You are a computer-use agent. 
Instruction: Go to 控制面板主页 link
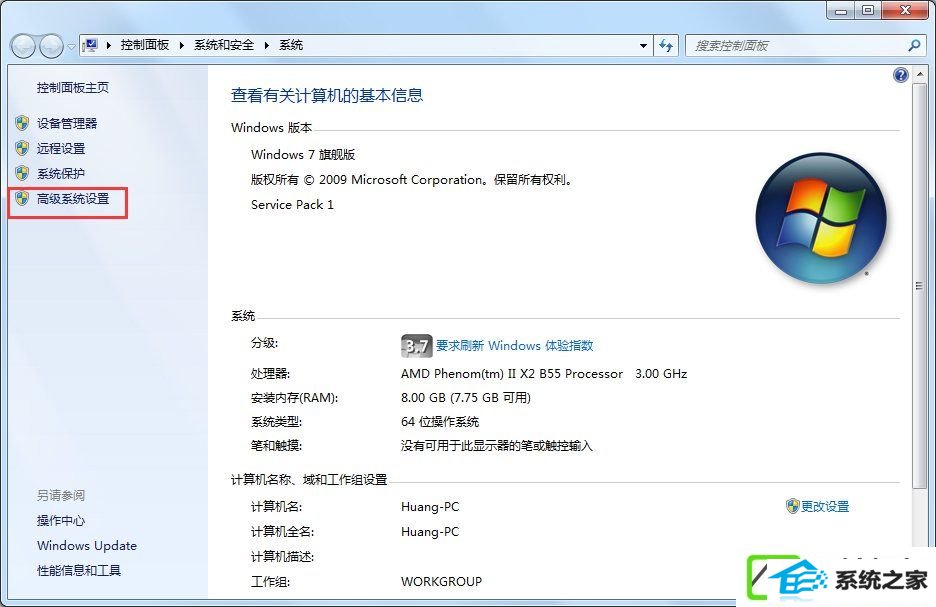coord(73,88)
